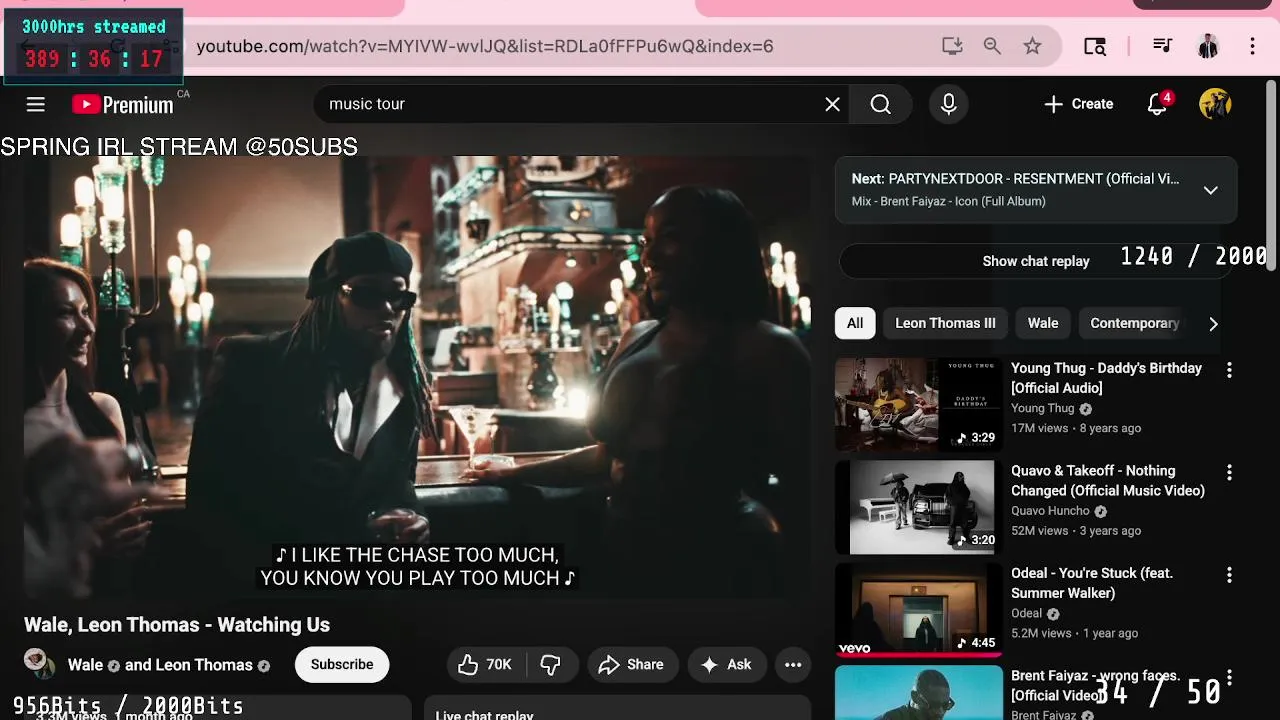Viewport: 1280px width, 720px height.
Task: Open the Create menu
Action: [x=1078, y=104]
